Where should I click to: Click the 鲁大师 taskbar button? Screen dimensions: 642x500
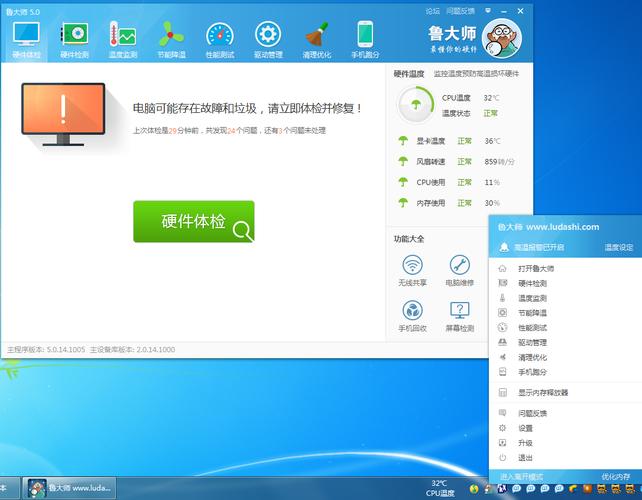69,488
